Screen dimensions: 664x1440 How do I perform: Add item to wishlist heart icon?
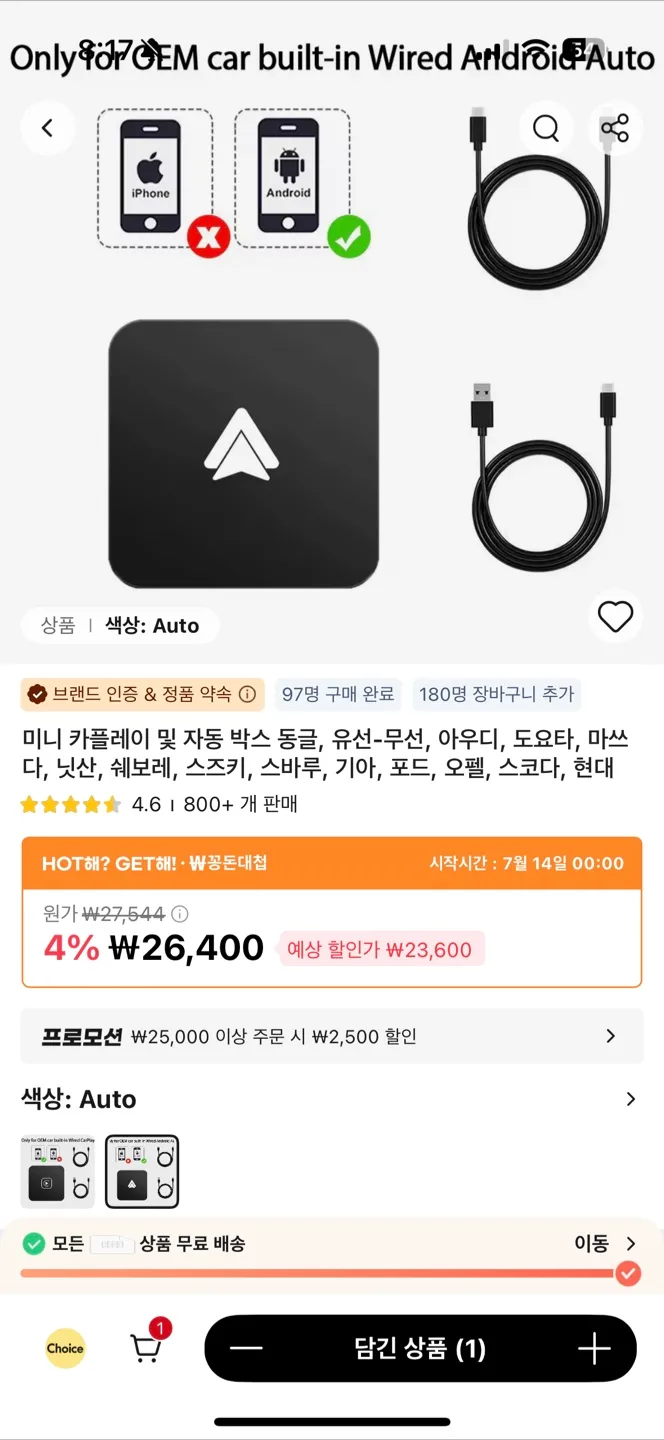615,617
